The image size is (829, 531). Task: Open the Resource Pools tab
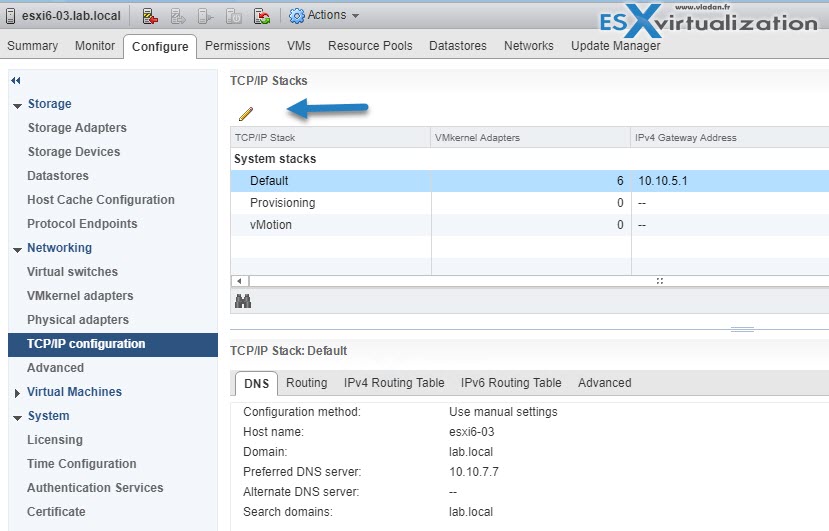pos(370,46)
